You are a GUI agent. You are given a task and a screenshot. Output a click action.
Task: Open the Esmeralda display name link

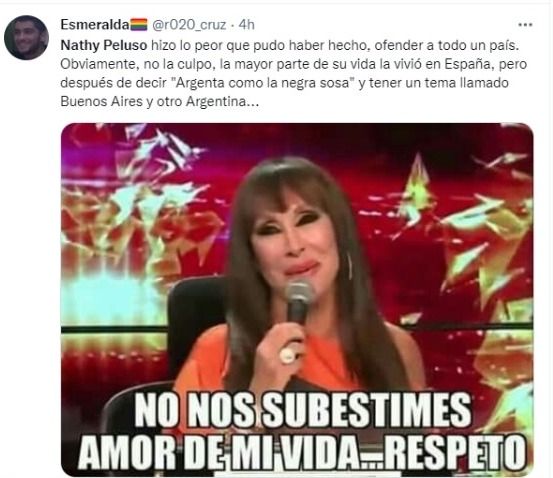pos(95,25)
